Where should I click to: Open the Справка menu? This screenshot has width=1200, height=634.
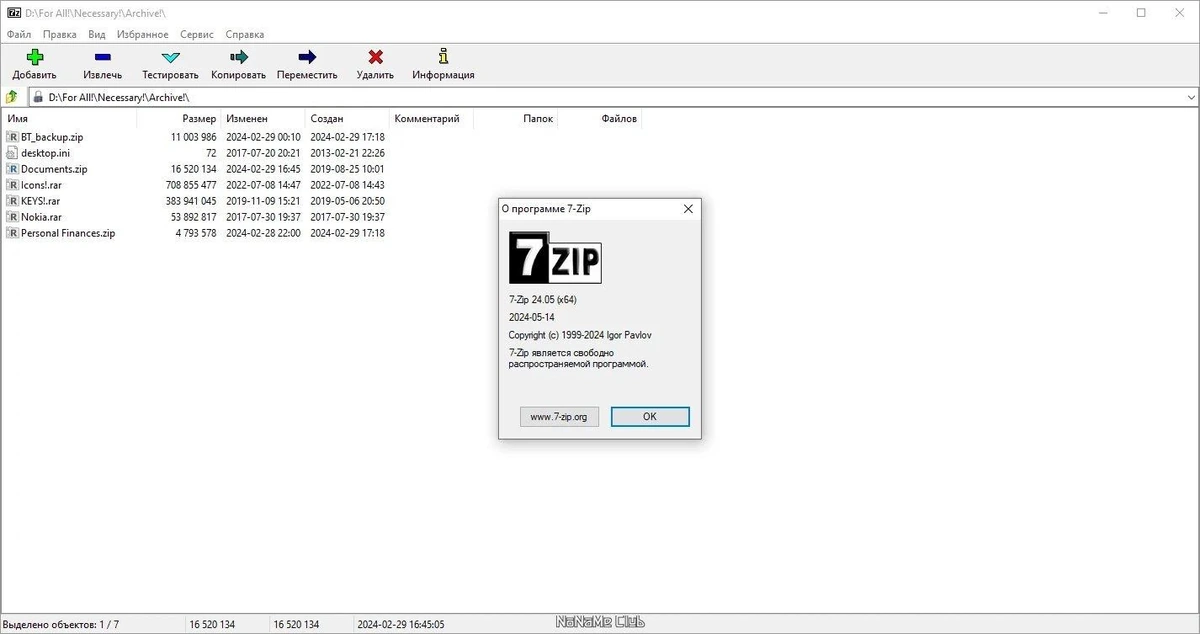click(245, 34)
